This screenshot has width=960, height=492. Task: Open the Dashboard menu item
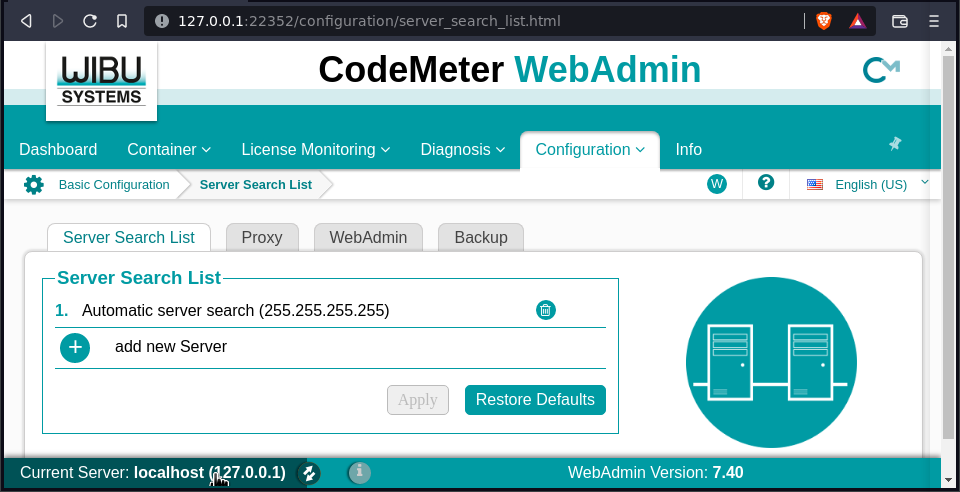click(x=58, y=149)
